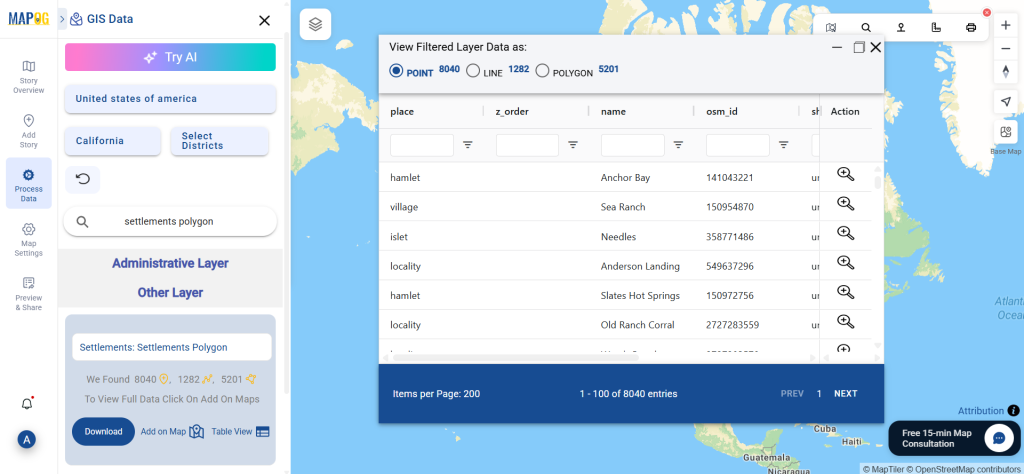The width and height of the screenshot is (1024, 474).
Task: Select the POINT radio option
Action: click(x=396, y=71)
